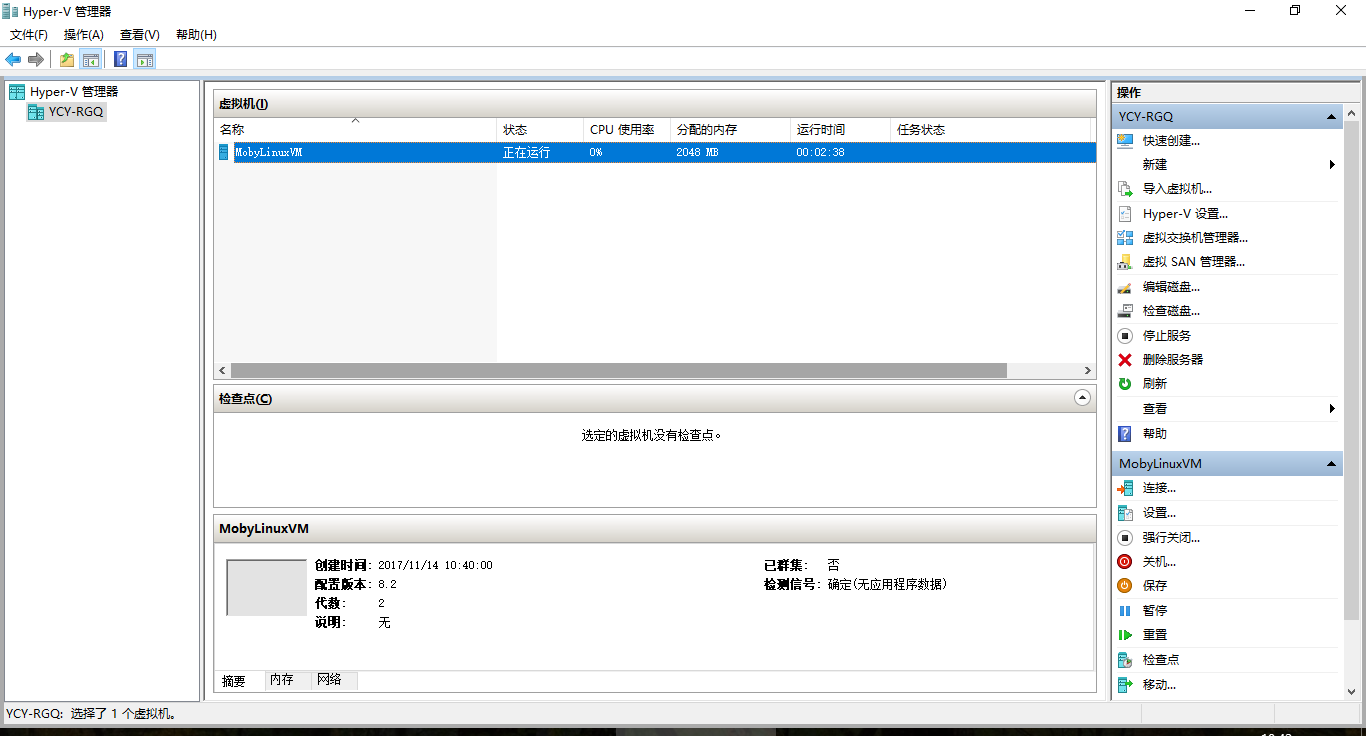The width and height of the screenshot is (1366, 736).
Task: Click the 停止服务 icon
Action: click(x=1125, y=336)
